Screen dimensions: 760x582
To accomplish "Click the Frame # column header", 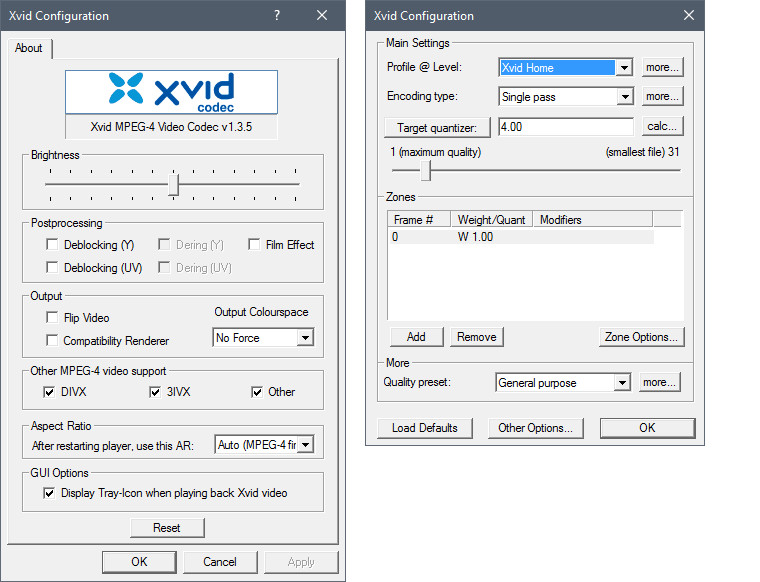I will click(420, 220).
